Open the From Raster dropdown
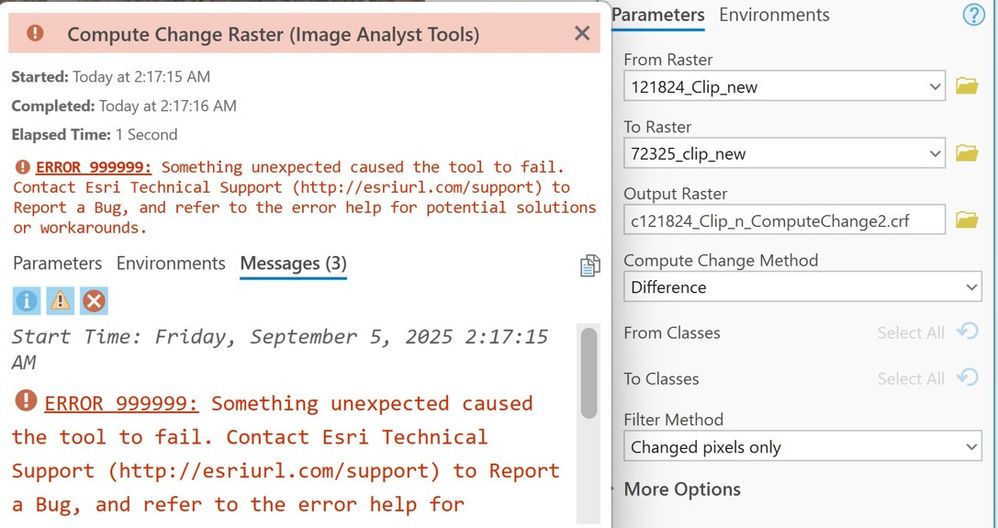 [x=935, y=87]
